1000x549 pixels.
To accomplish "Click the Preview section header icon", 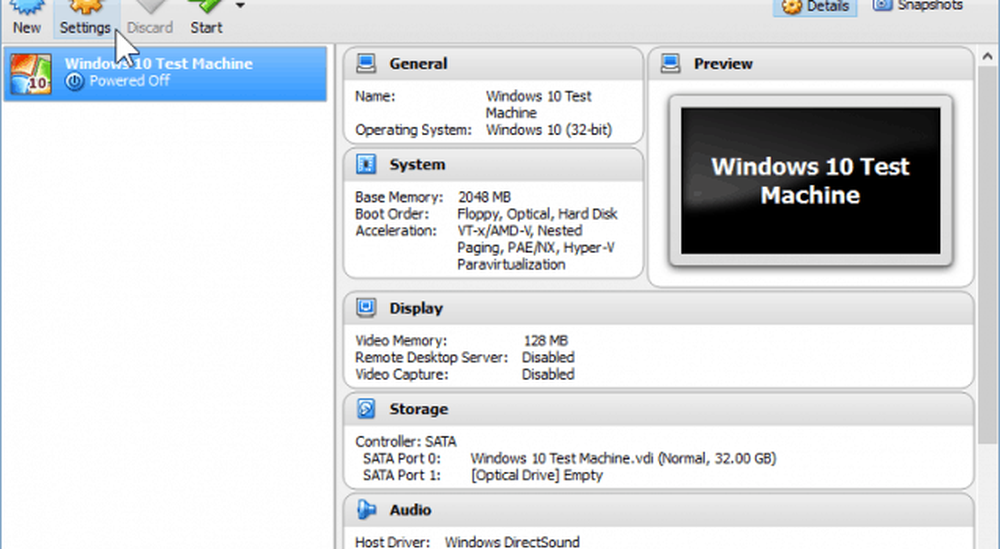I will (x=671, y=64).
